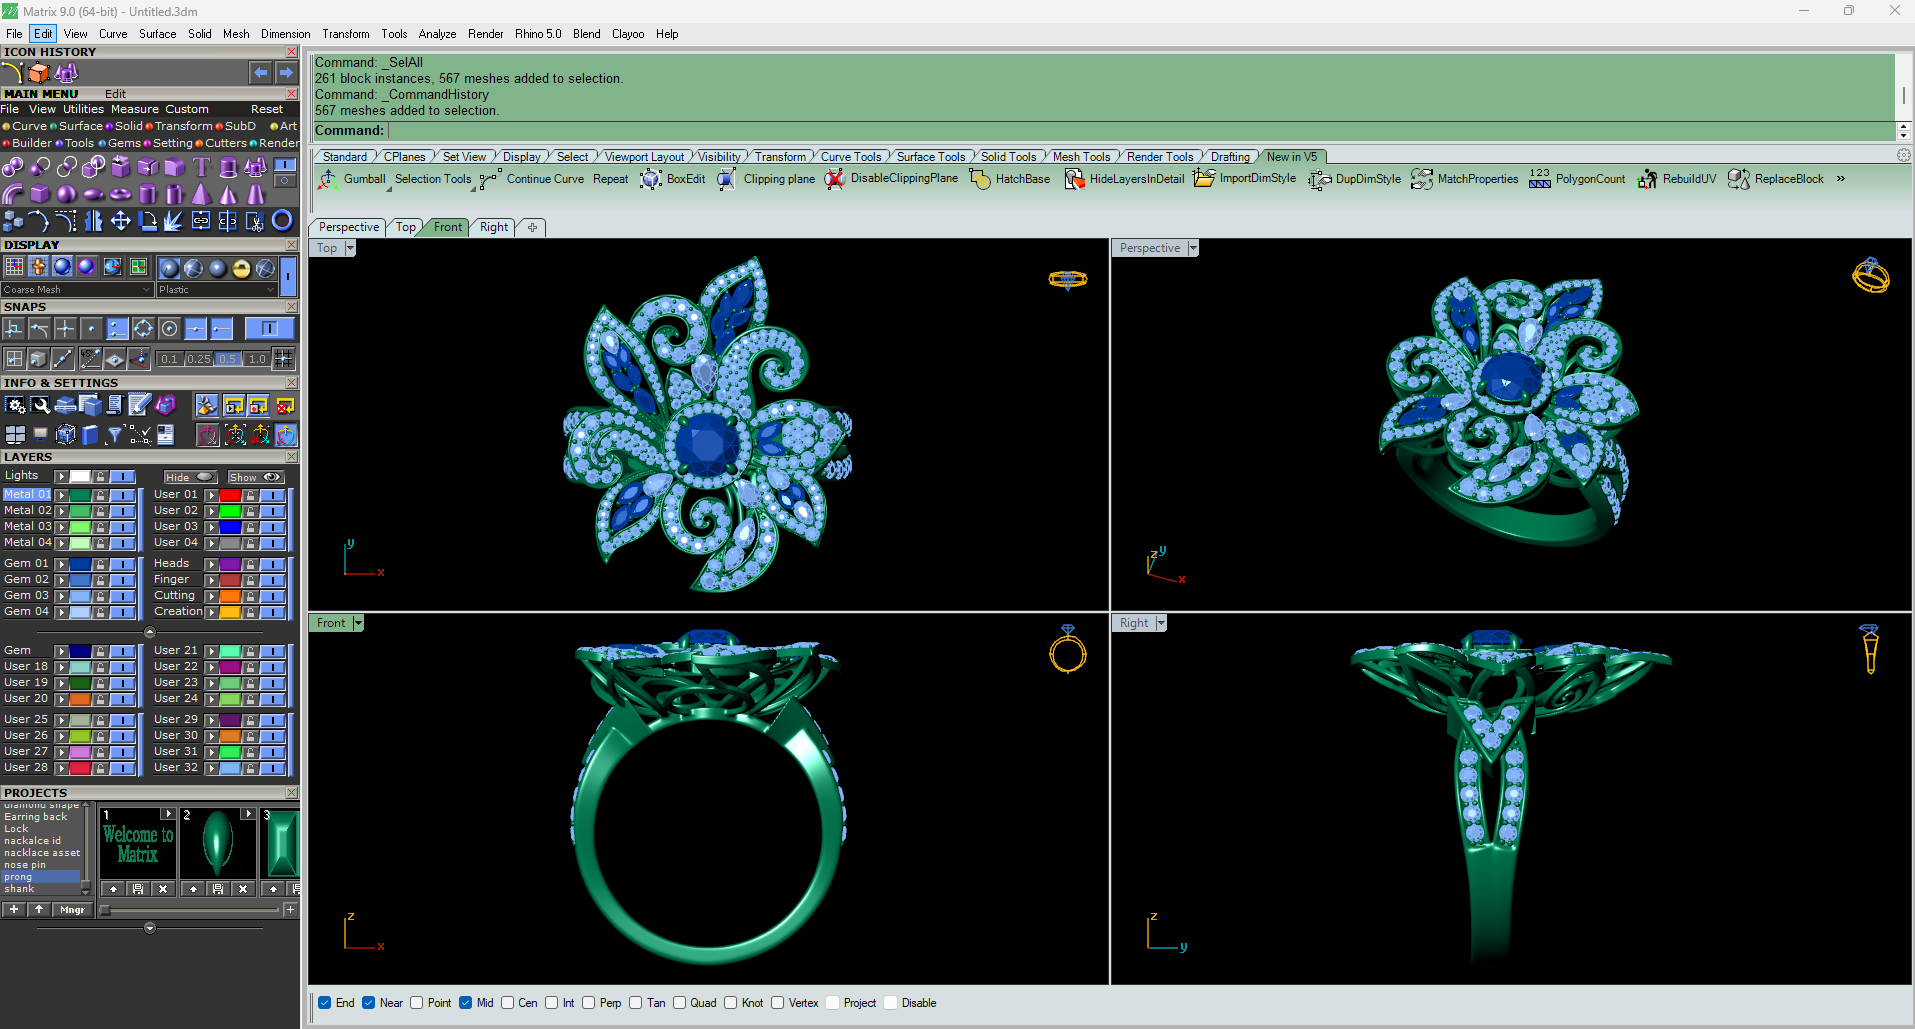Click the red User 01 color swatch

[x=230, y=495]
